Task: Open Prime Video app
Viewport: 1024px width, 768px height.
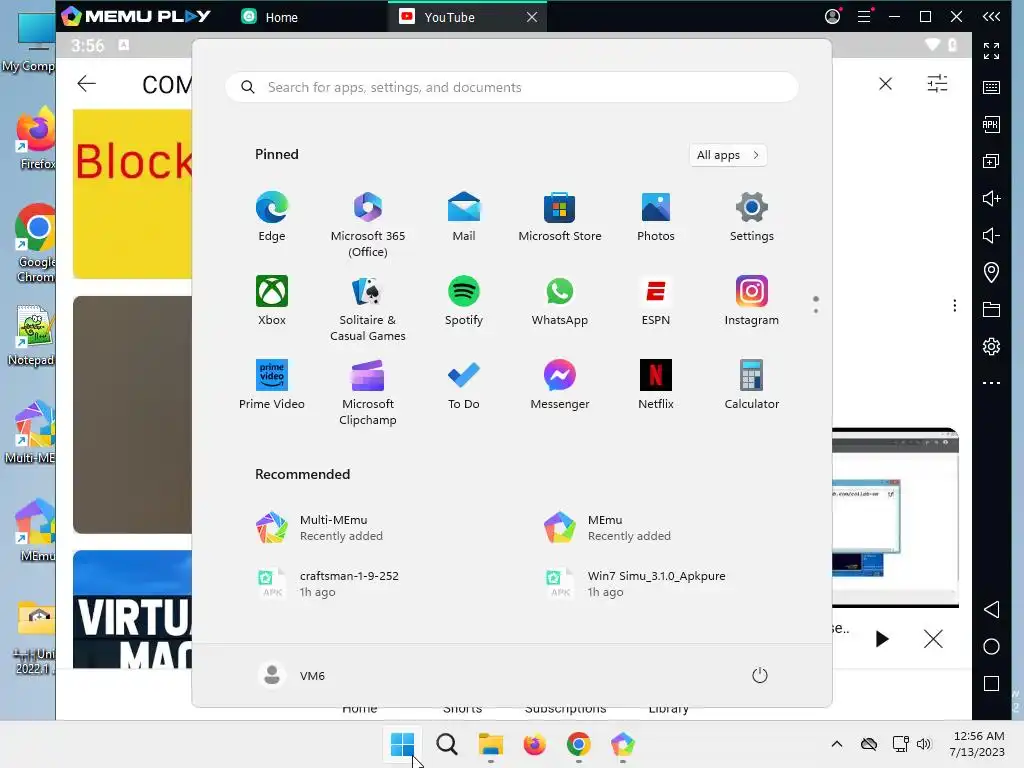Action: [272, 385]
